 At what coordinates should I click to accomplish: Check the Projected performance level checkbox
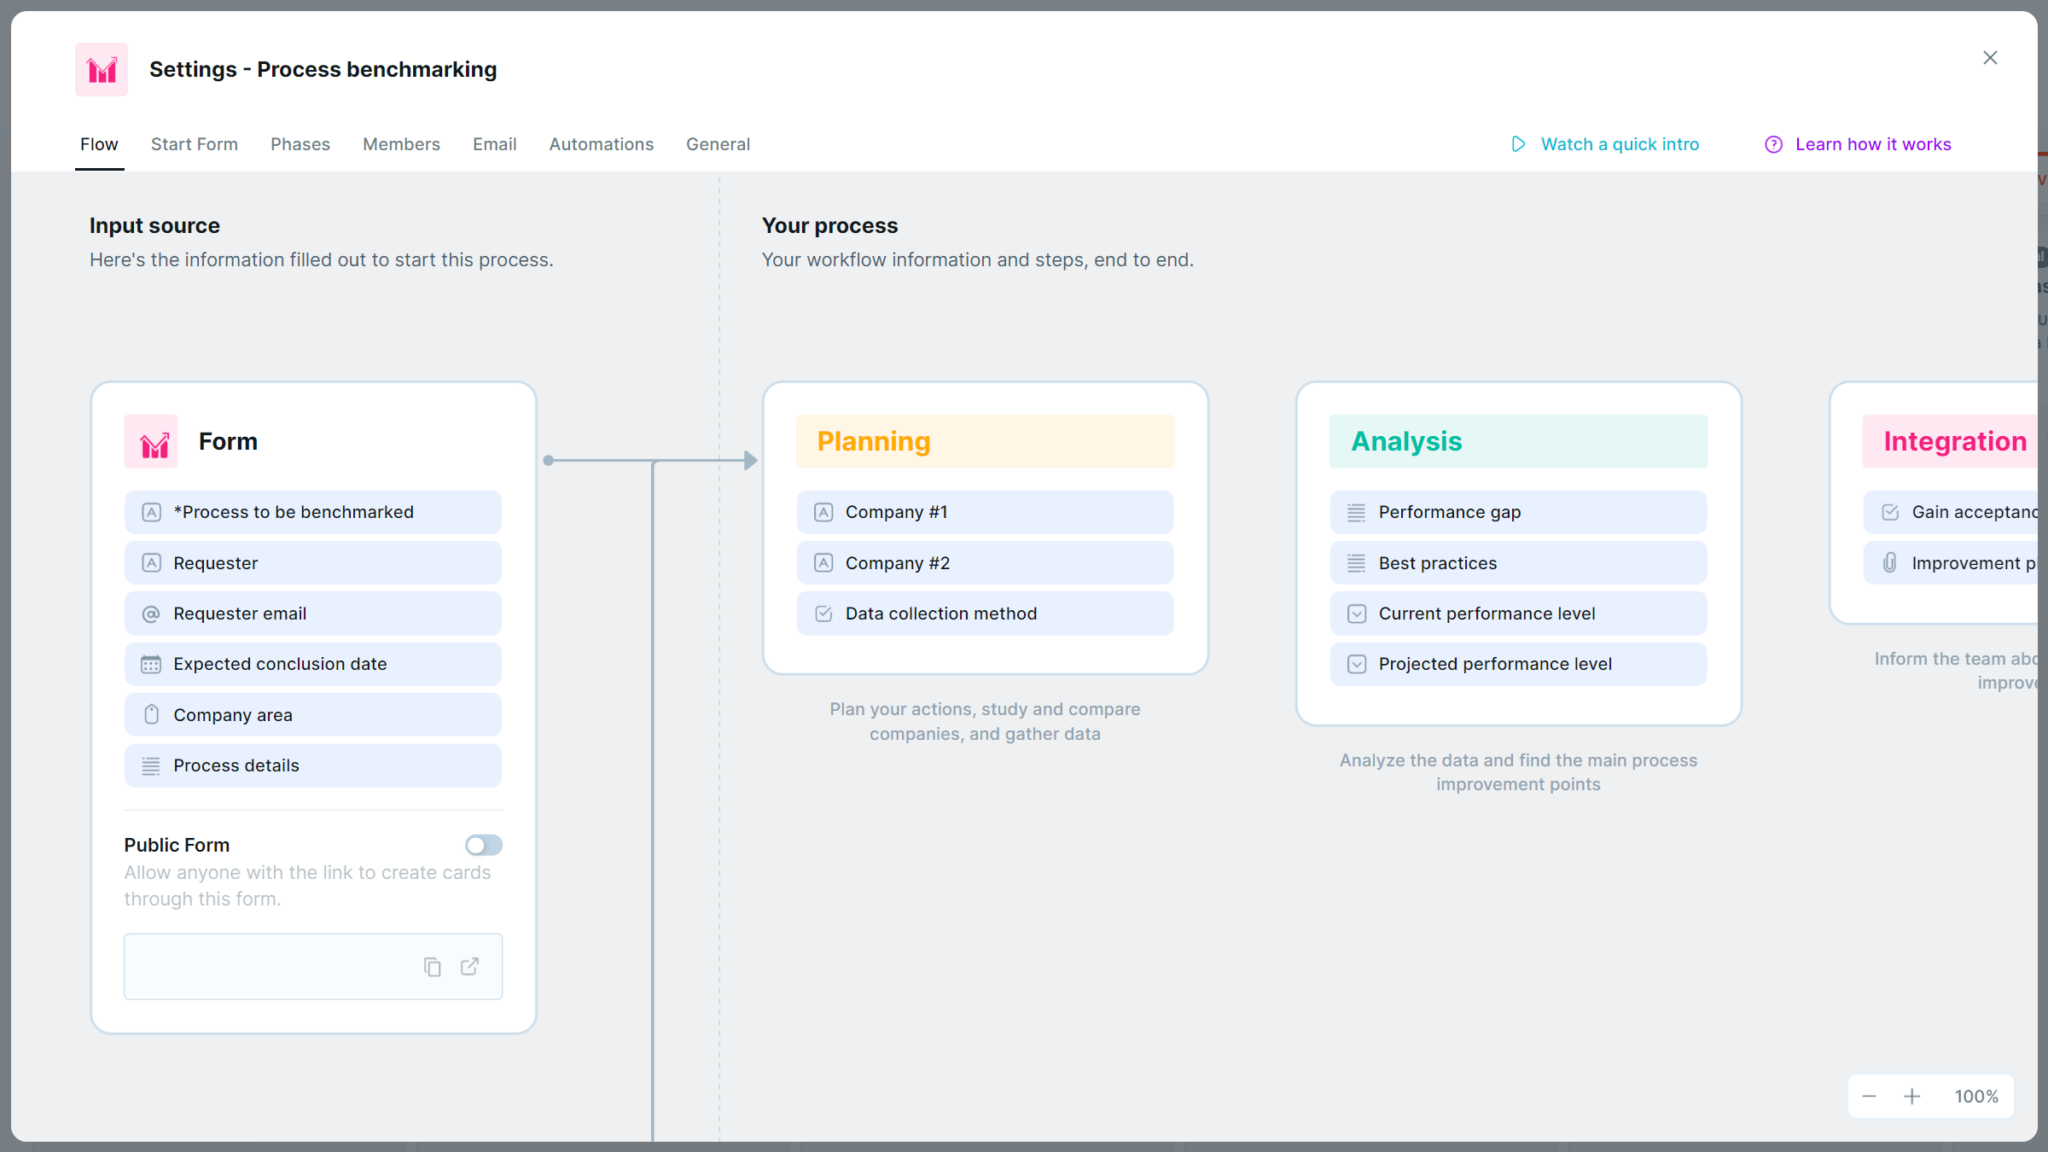[x=1357, y=663]
